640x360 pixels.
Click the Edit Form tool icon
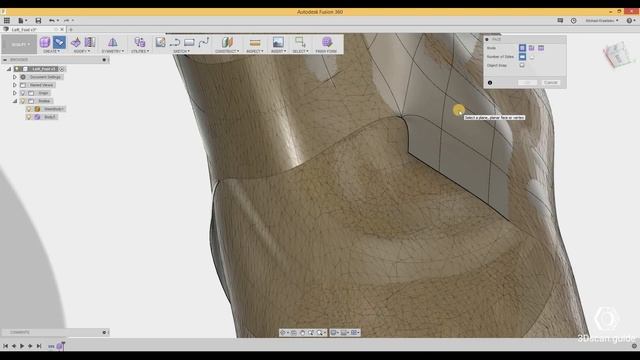[x=76, y=42]
